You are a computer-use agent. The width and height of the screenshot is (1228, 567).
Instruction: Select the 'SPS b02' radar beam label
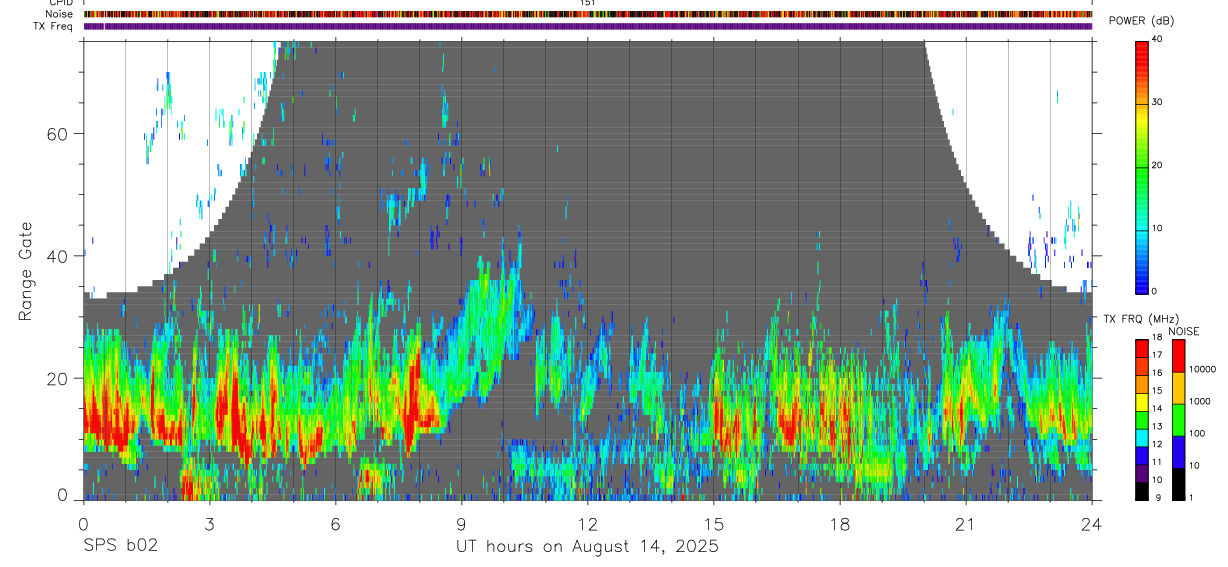(x=120, y=546)
